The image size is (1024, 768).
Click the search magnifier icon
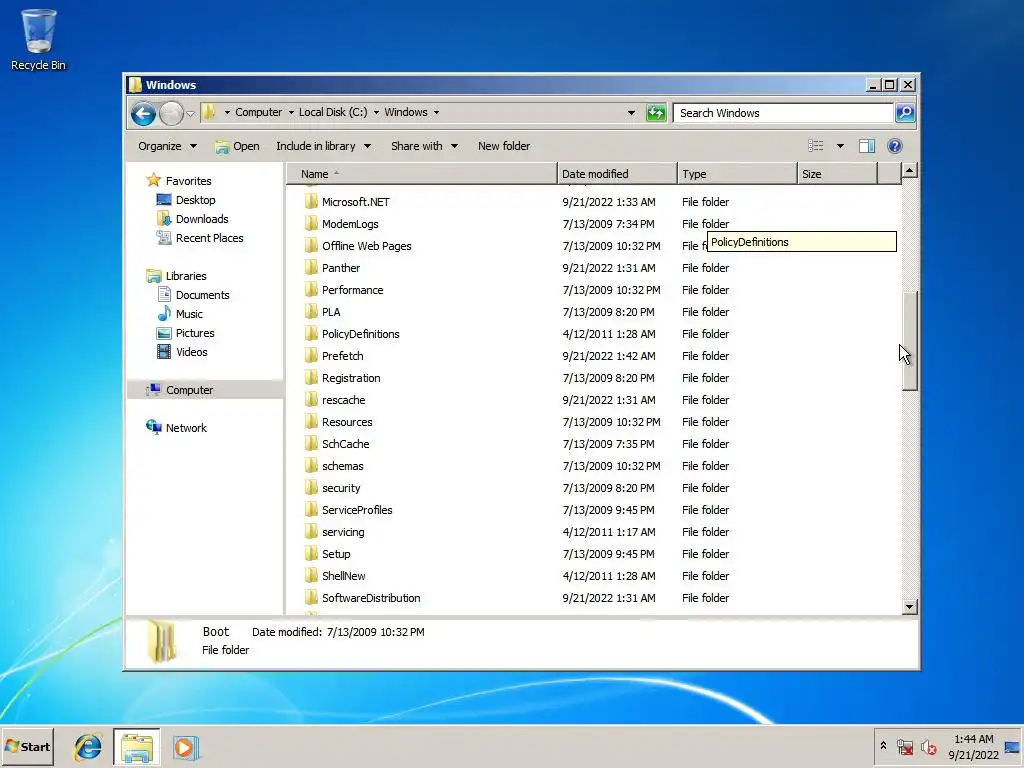(905, 113)
